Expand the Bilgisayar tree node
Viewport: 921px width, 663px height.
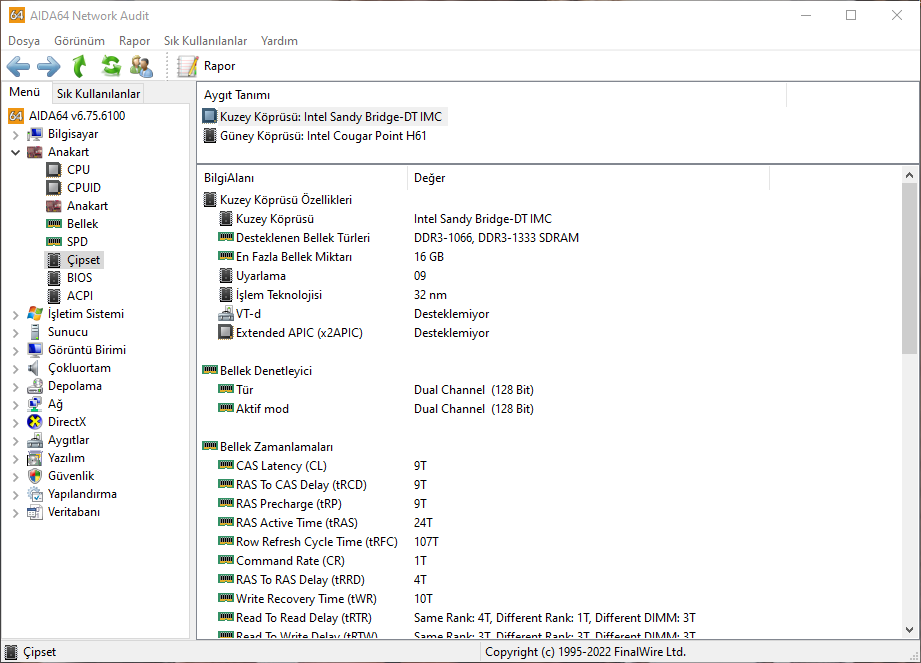(x=15, y=135)
